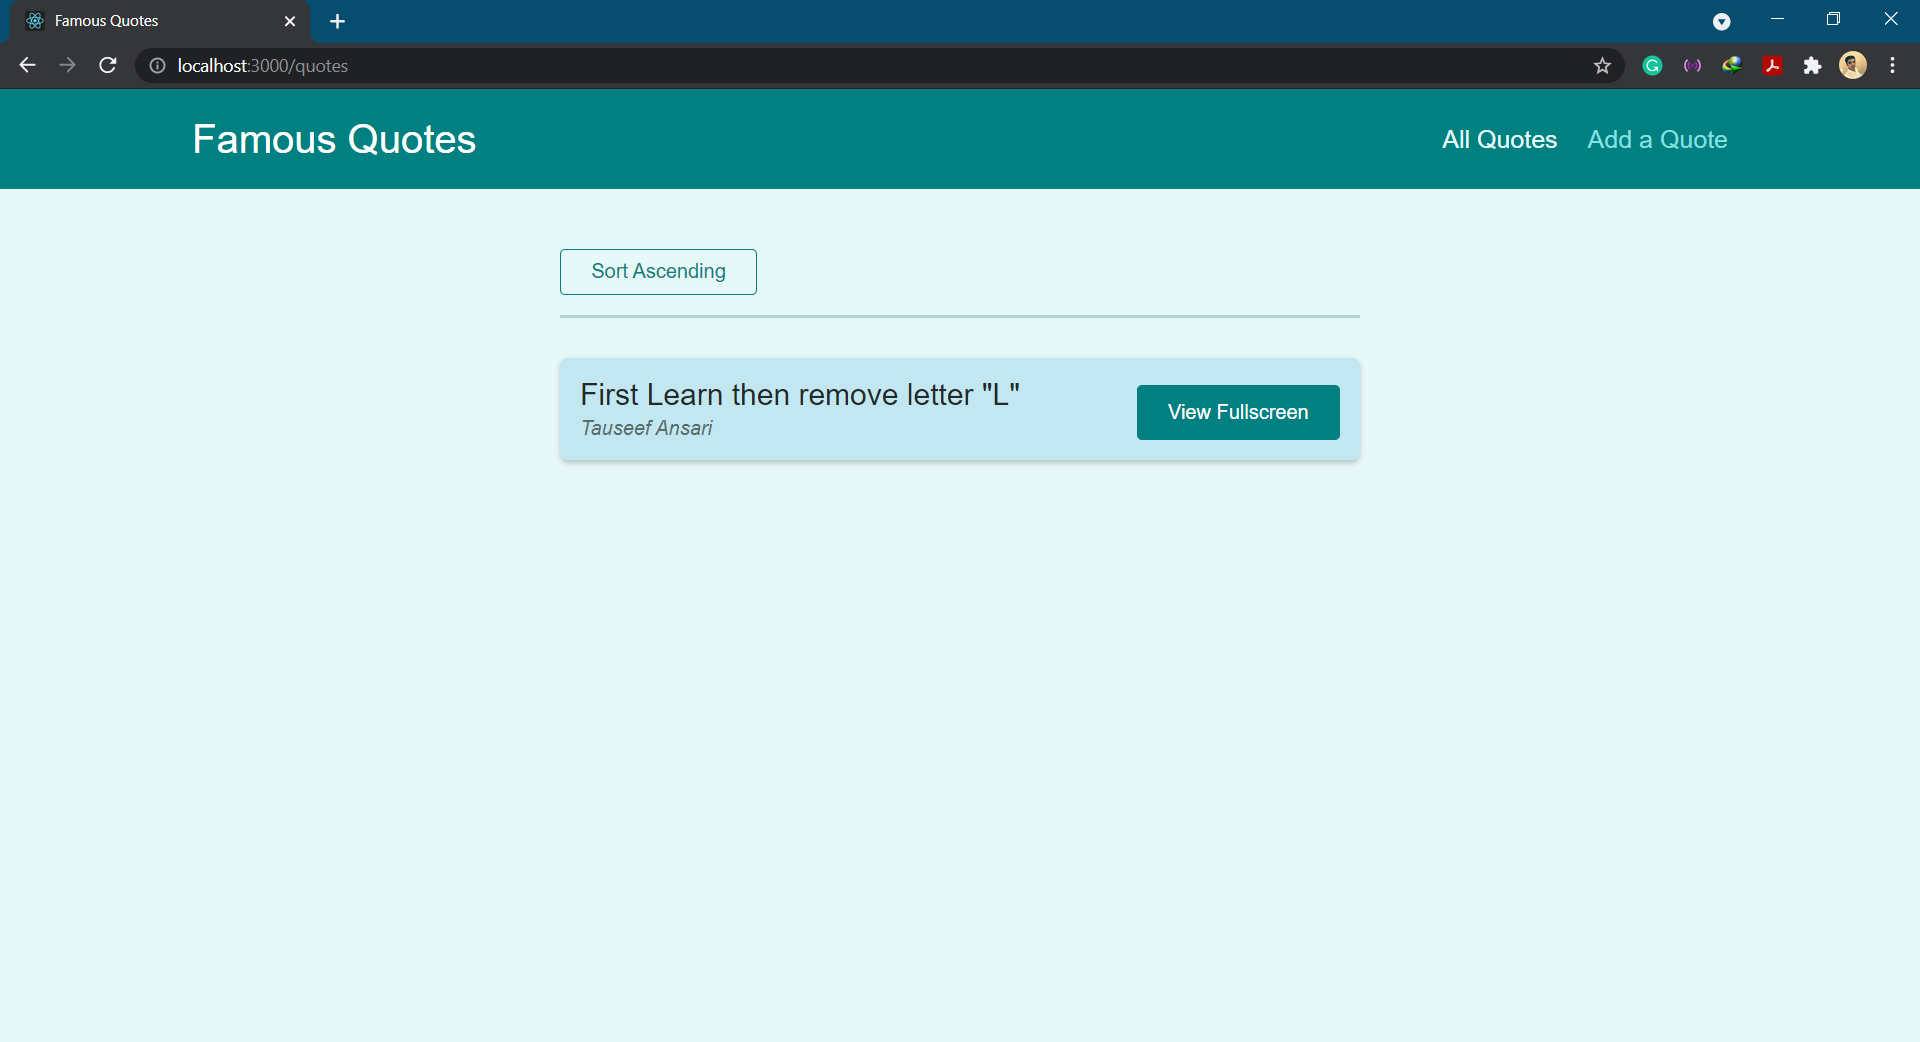The height and width of the screenshot is (1042, 1920).
Task: Focus the address bar URL field
Action: (x=800, y=66)
